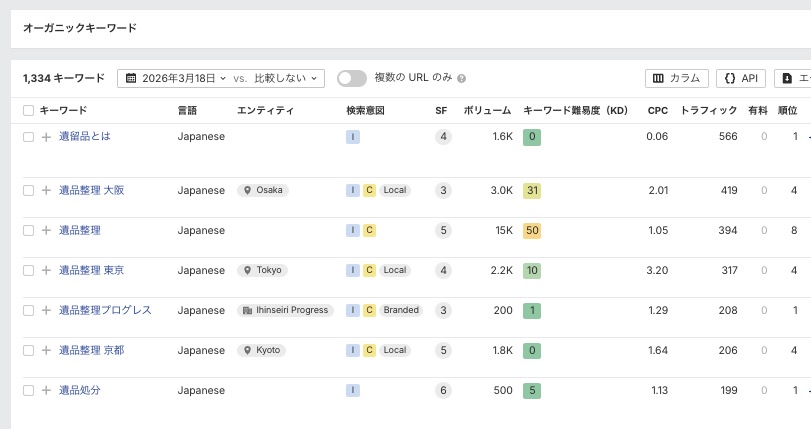This screenshot has height=429, width=811.
Task: Open the 2026年3月18日 date dropdown
Action: point(176,78)
